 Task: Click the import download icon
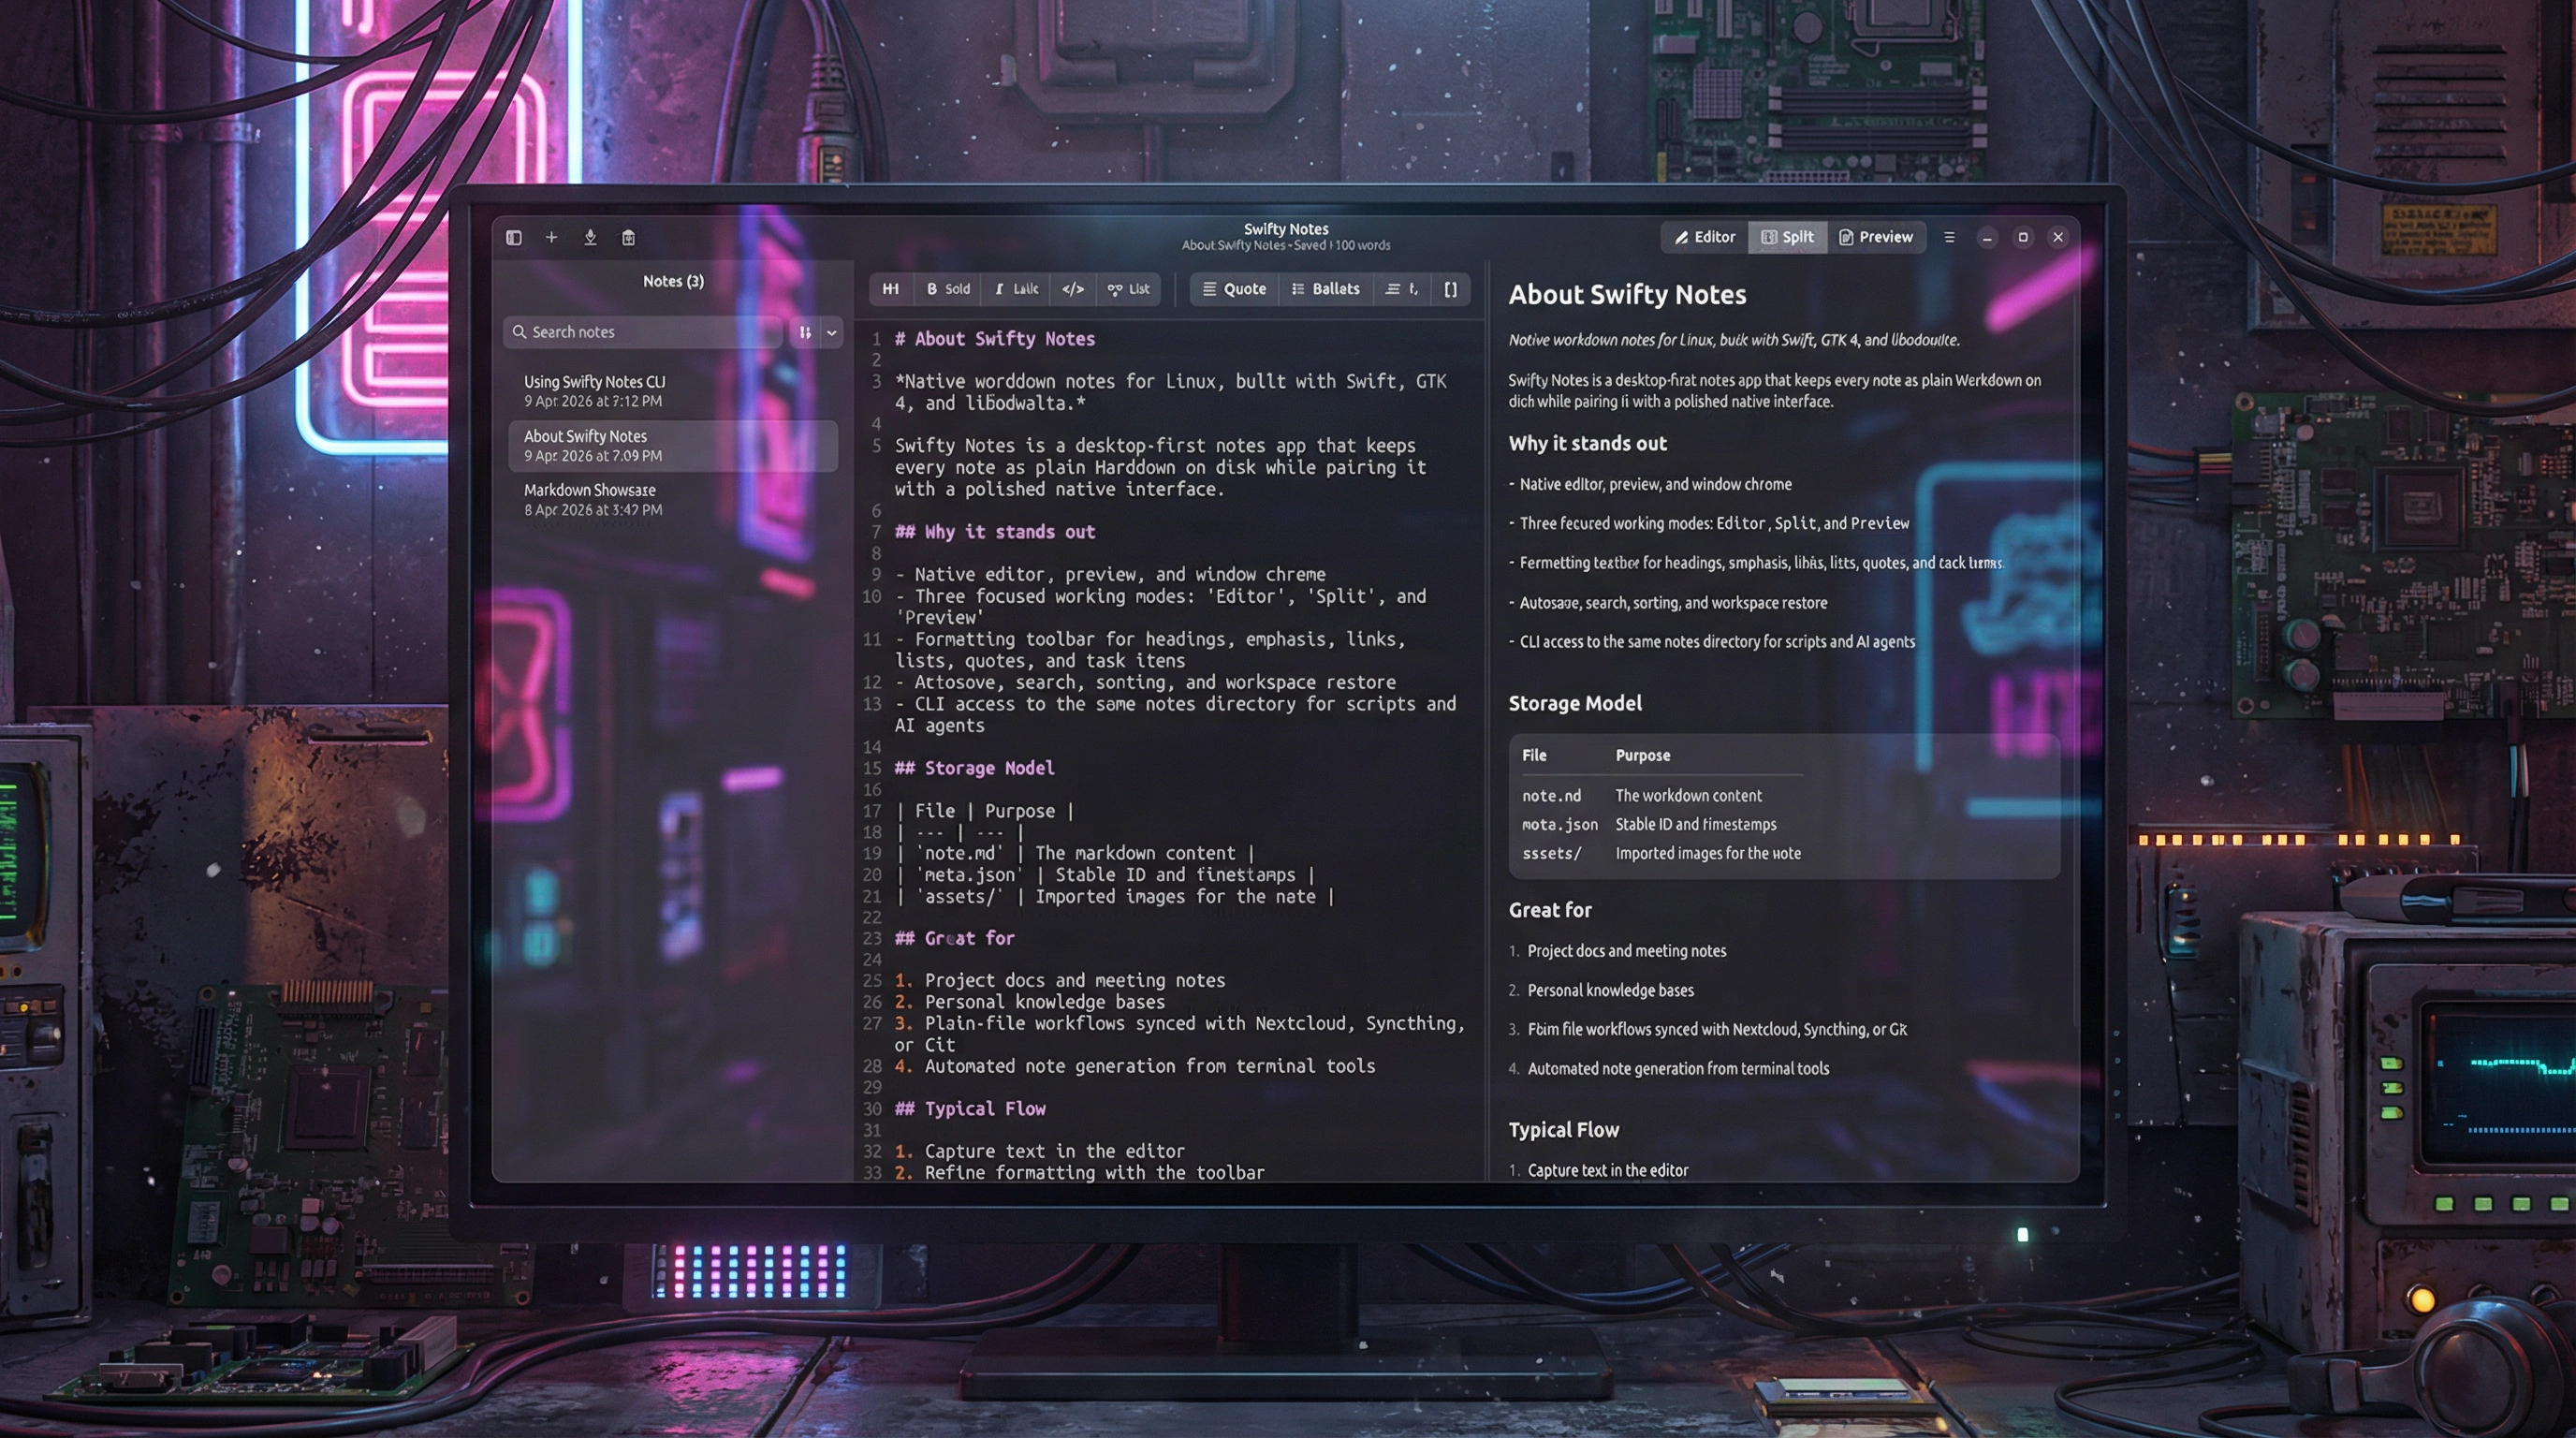point(590,237)
